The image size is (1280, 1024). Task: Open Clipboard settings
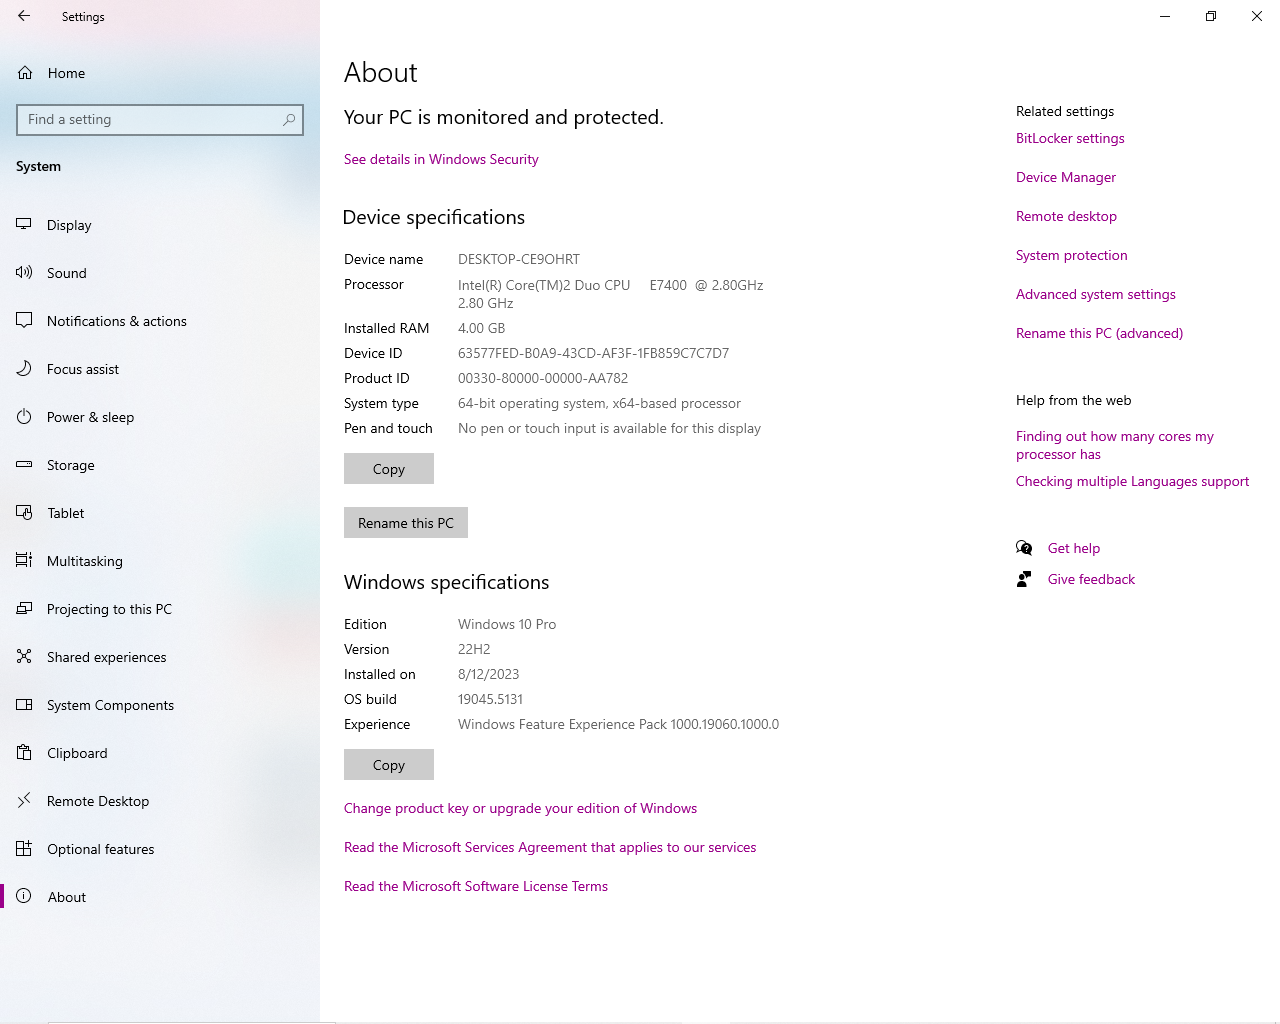point(160,753)
